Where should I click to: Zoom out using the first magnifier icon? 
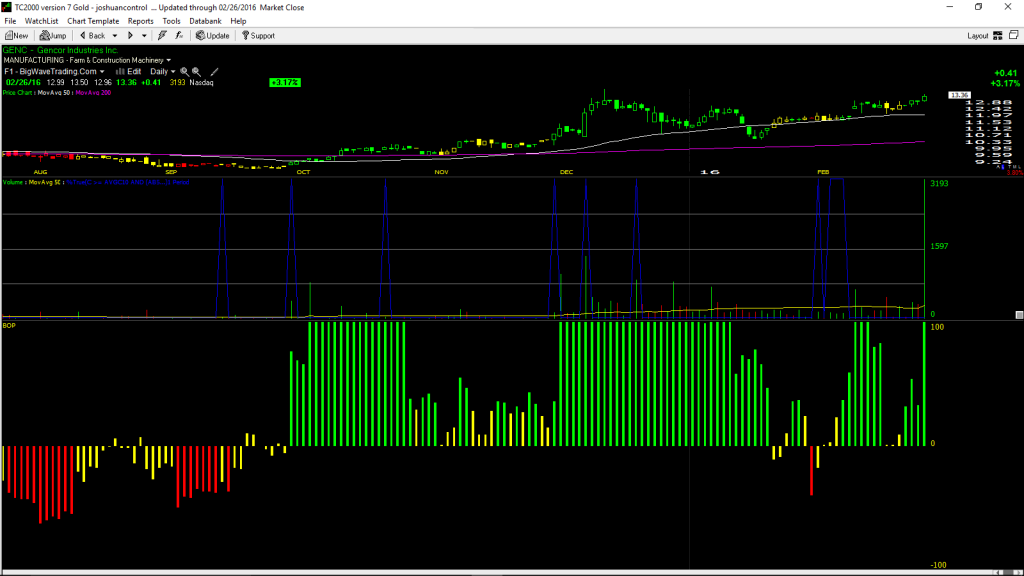tap(184, 72)
